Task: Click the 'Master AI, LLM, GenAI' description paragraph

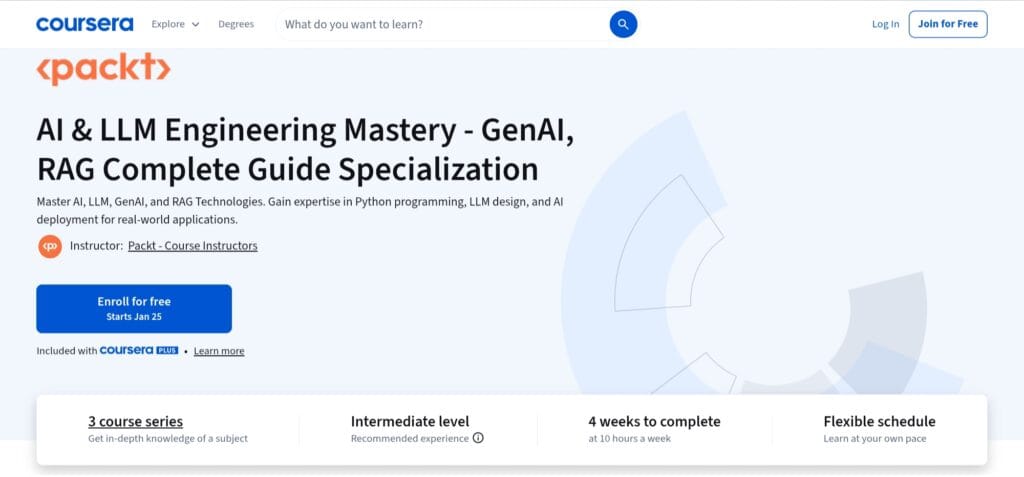Action: [300, 210]
